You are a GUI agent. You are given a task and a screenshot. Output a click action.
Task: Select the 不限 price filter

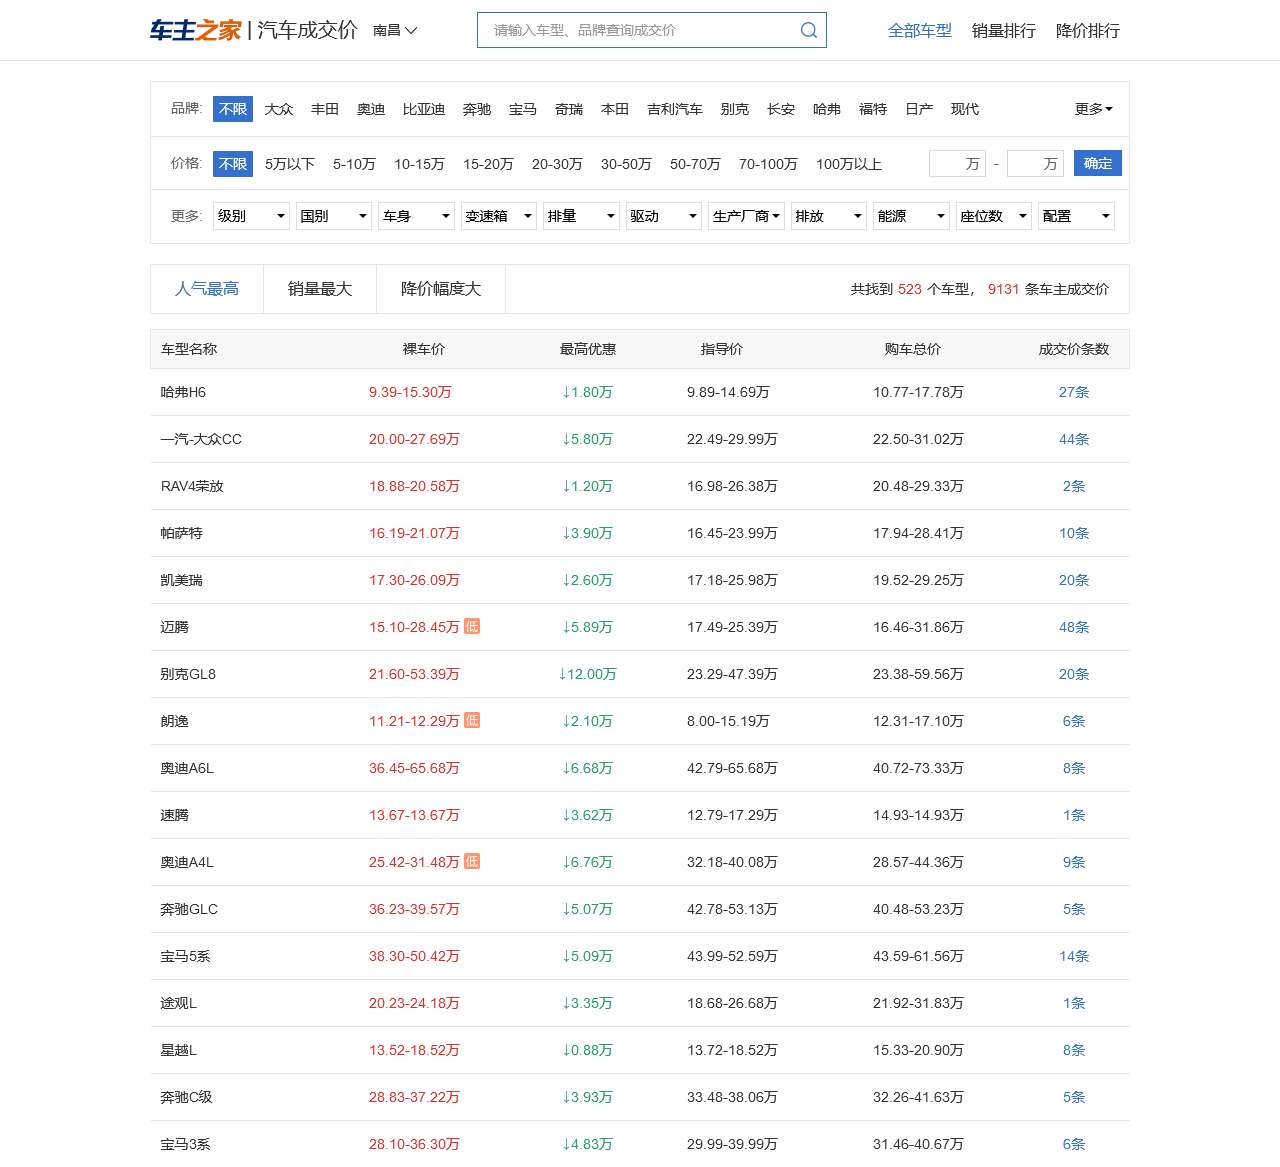point(233,164)
